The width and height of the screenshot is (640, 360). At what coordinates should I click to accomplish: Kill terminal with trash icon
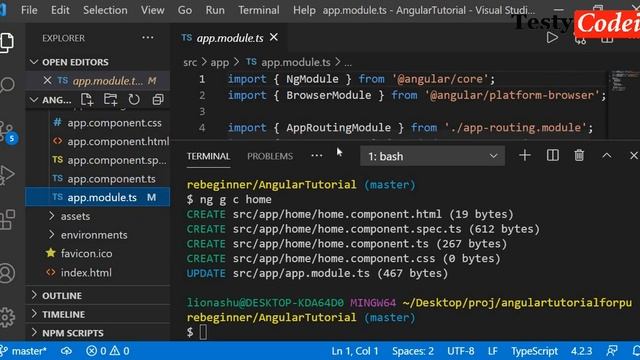pos(579,156)
